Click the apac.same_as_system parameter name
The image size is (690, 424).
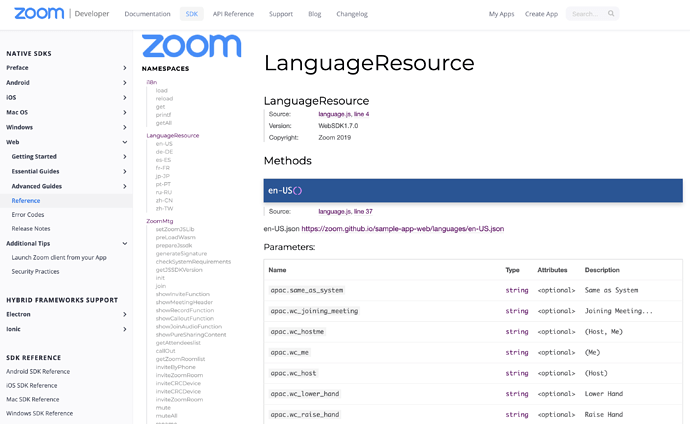(x=307, y=290)
